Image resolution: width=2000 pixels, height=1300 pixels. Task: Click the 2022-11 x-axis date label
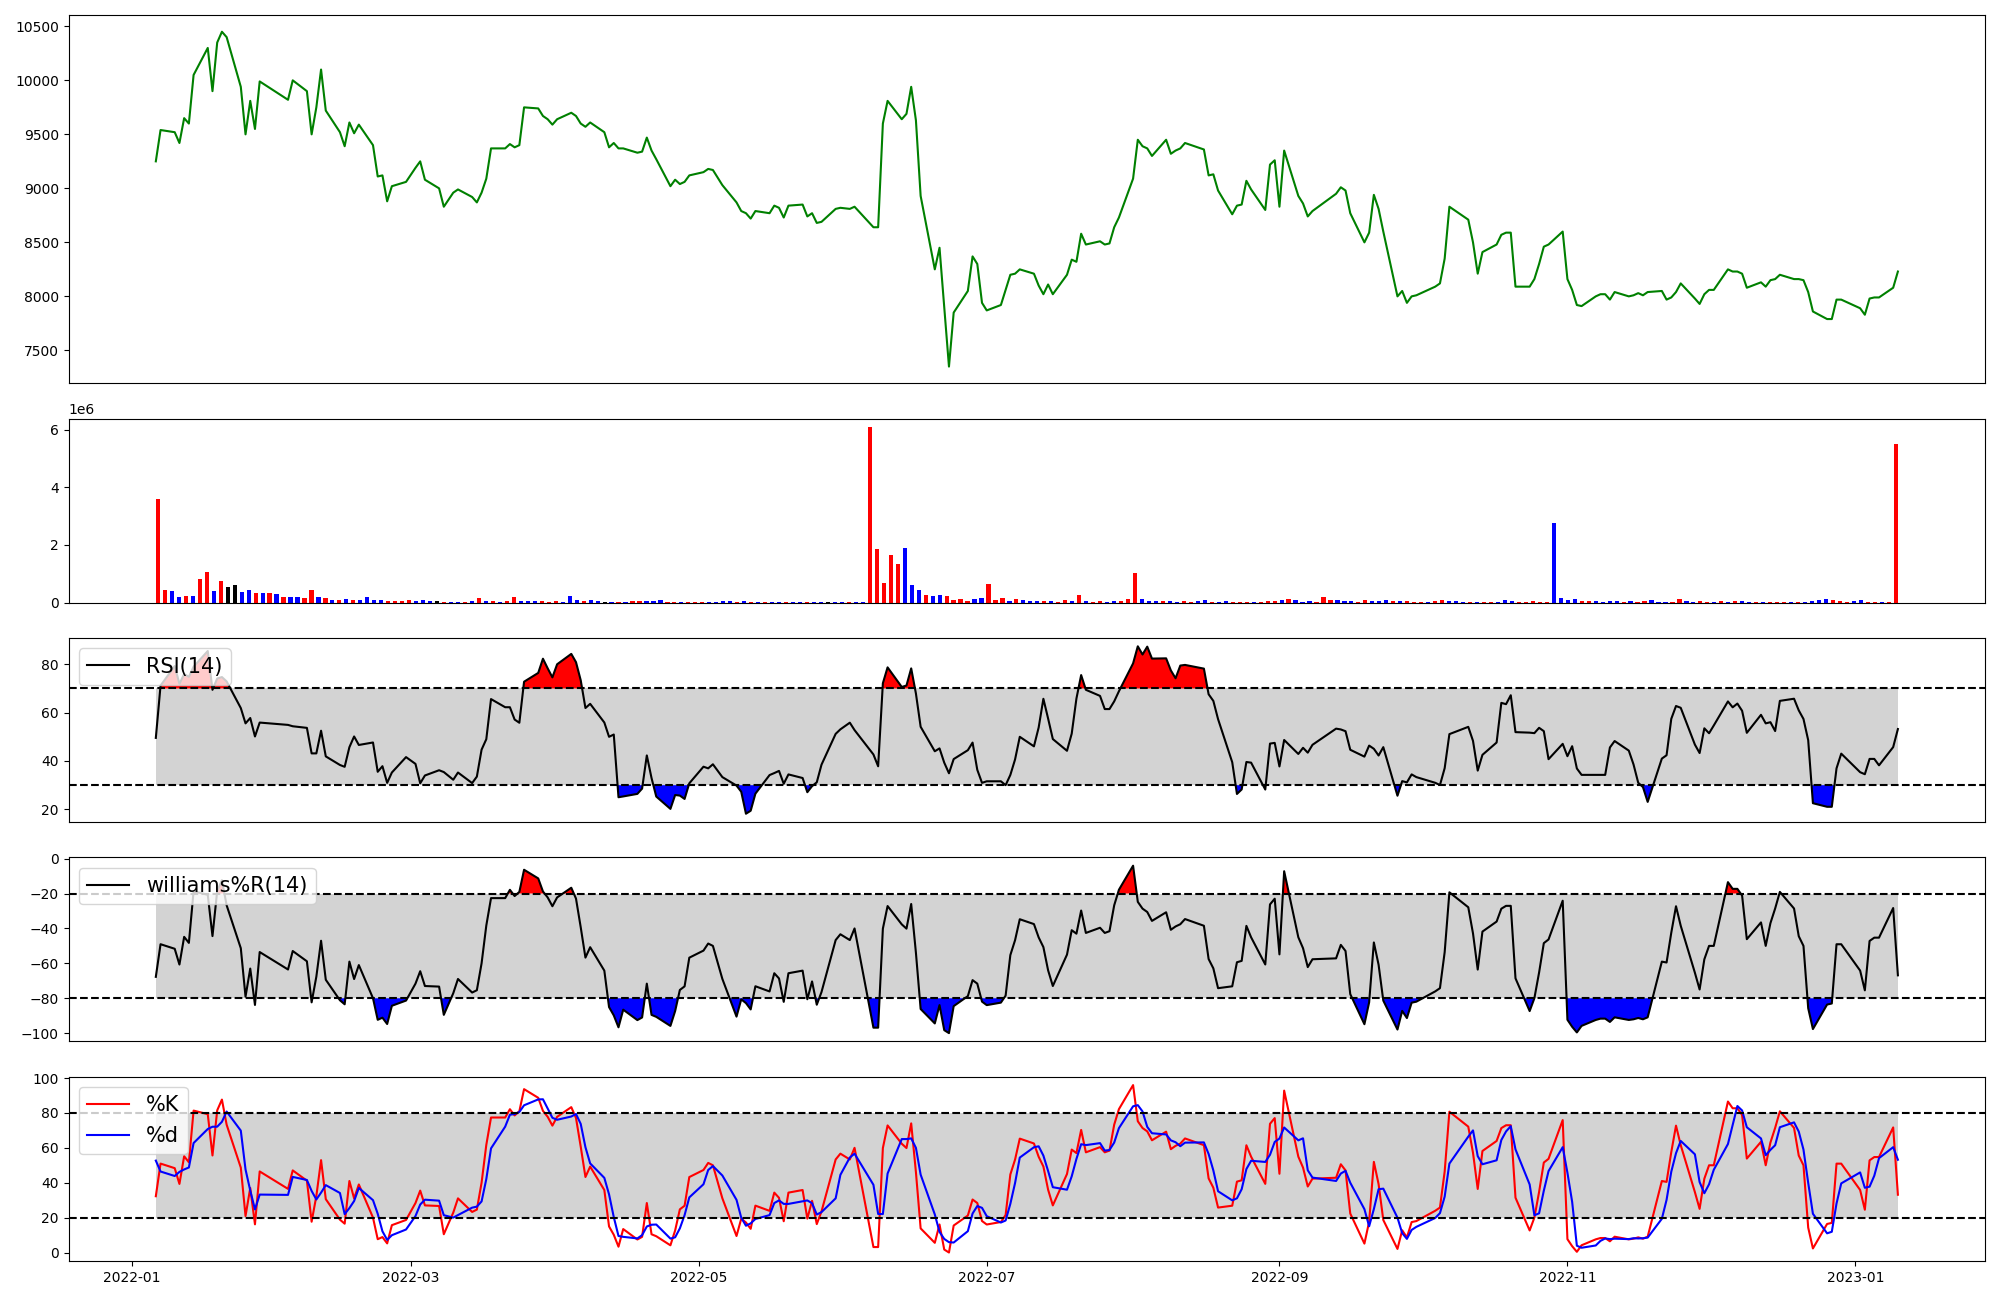1567,1277
